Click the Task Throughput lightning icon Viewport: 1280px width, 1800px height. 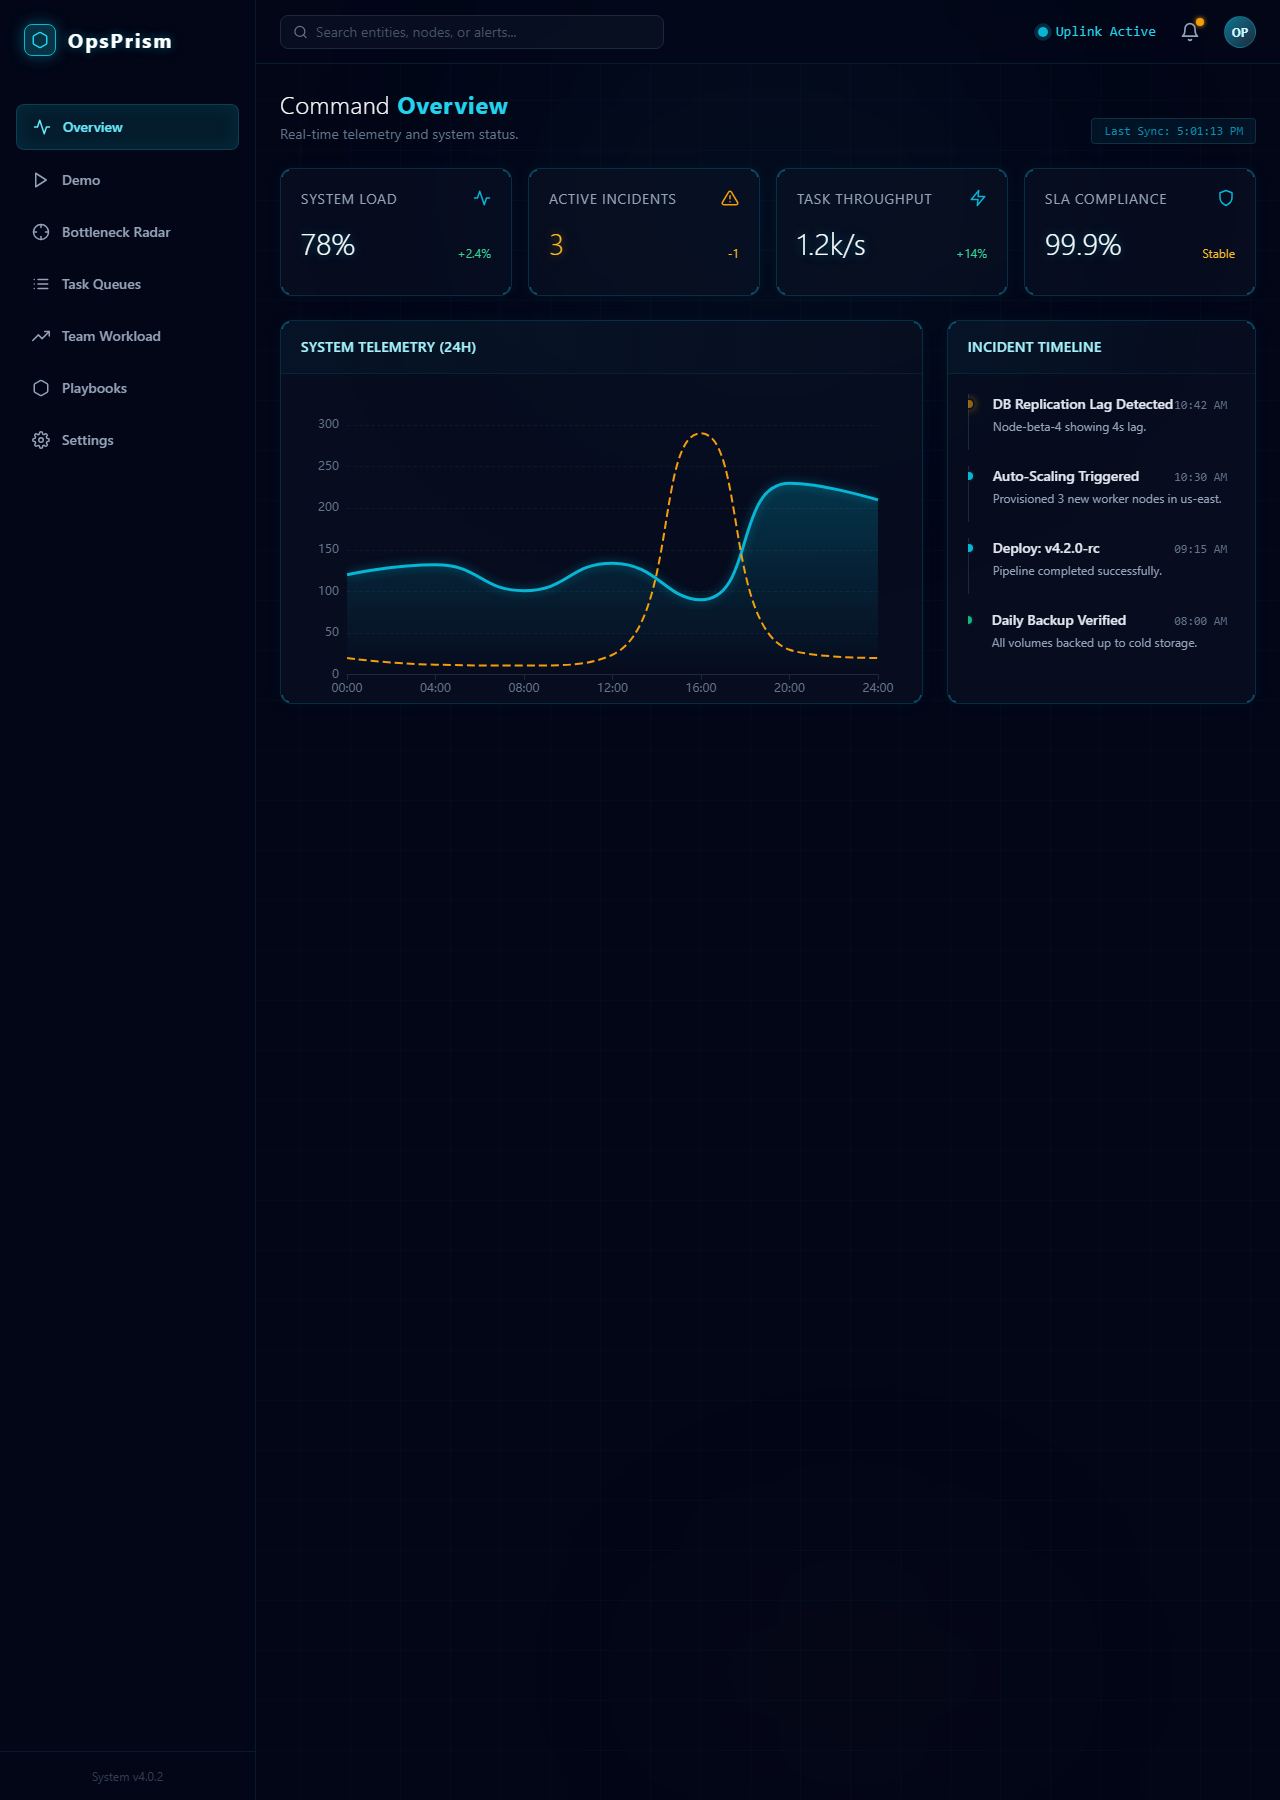pos(978,198)
